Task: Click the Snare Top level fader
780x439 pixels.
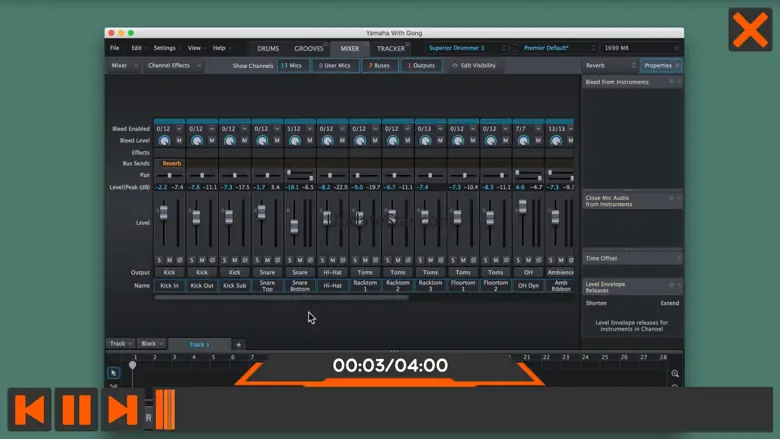Action: (262, 211)
